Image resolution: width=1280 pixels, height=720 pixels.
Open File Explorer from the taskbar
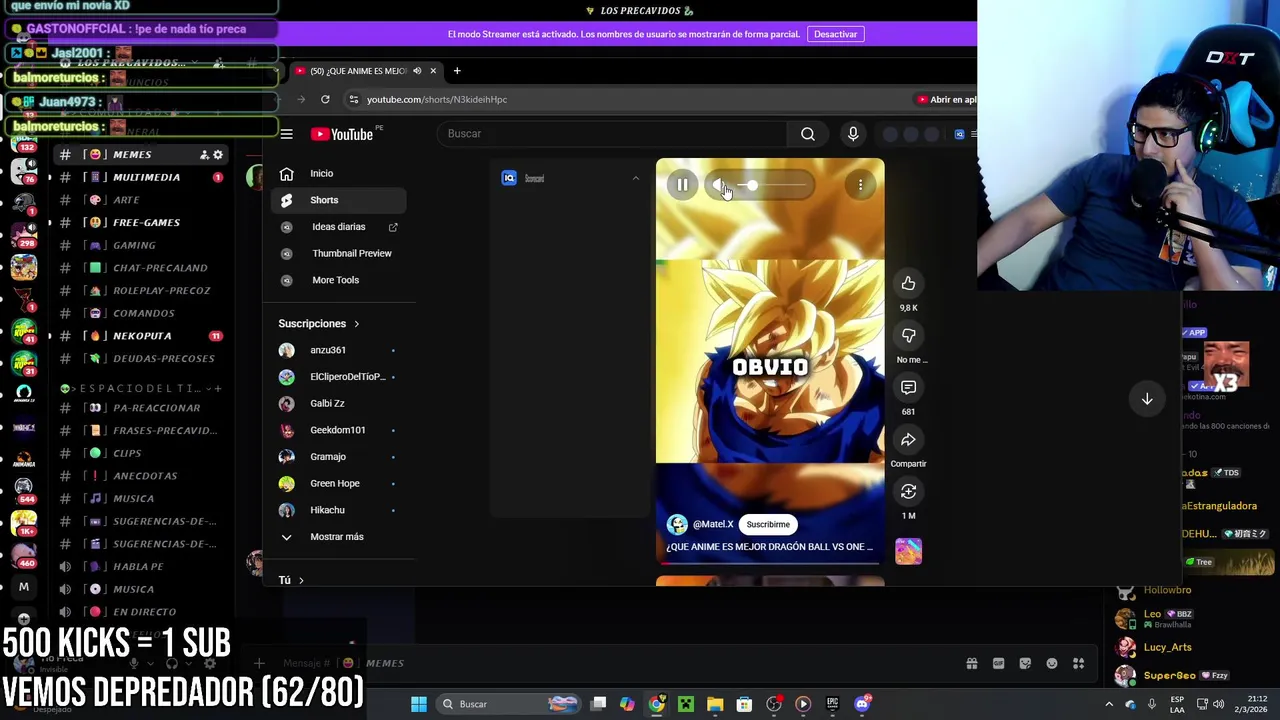point(715,704)
